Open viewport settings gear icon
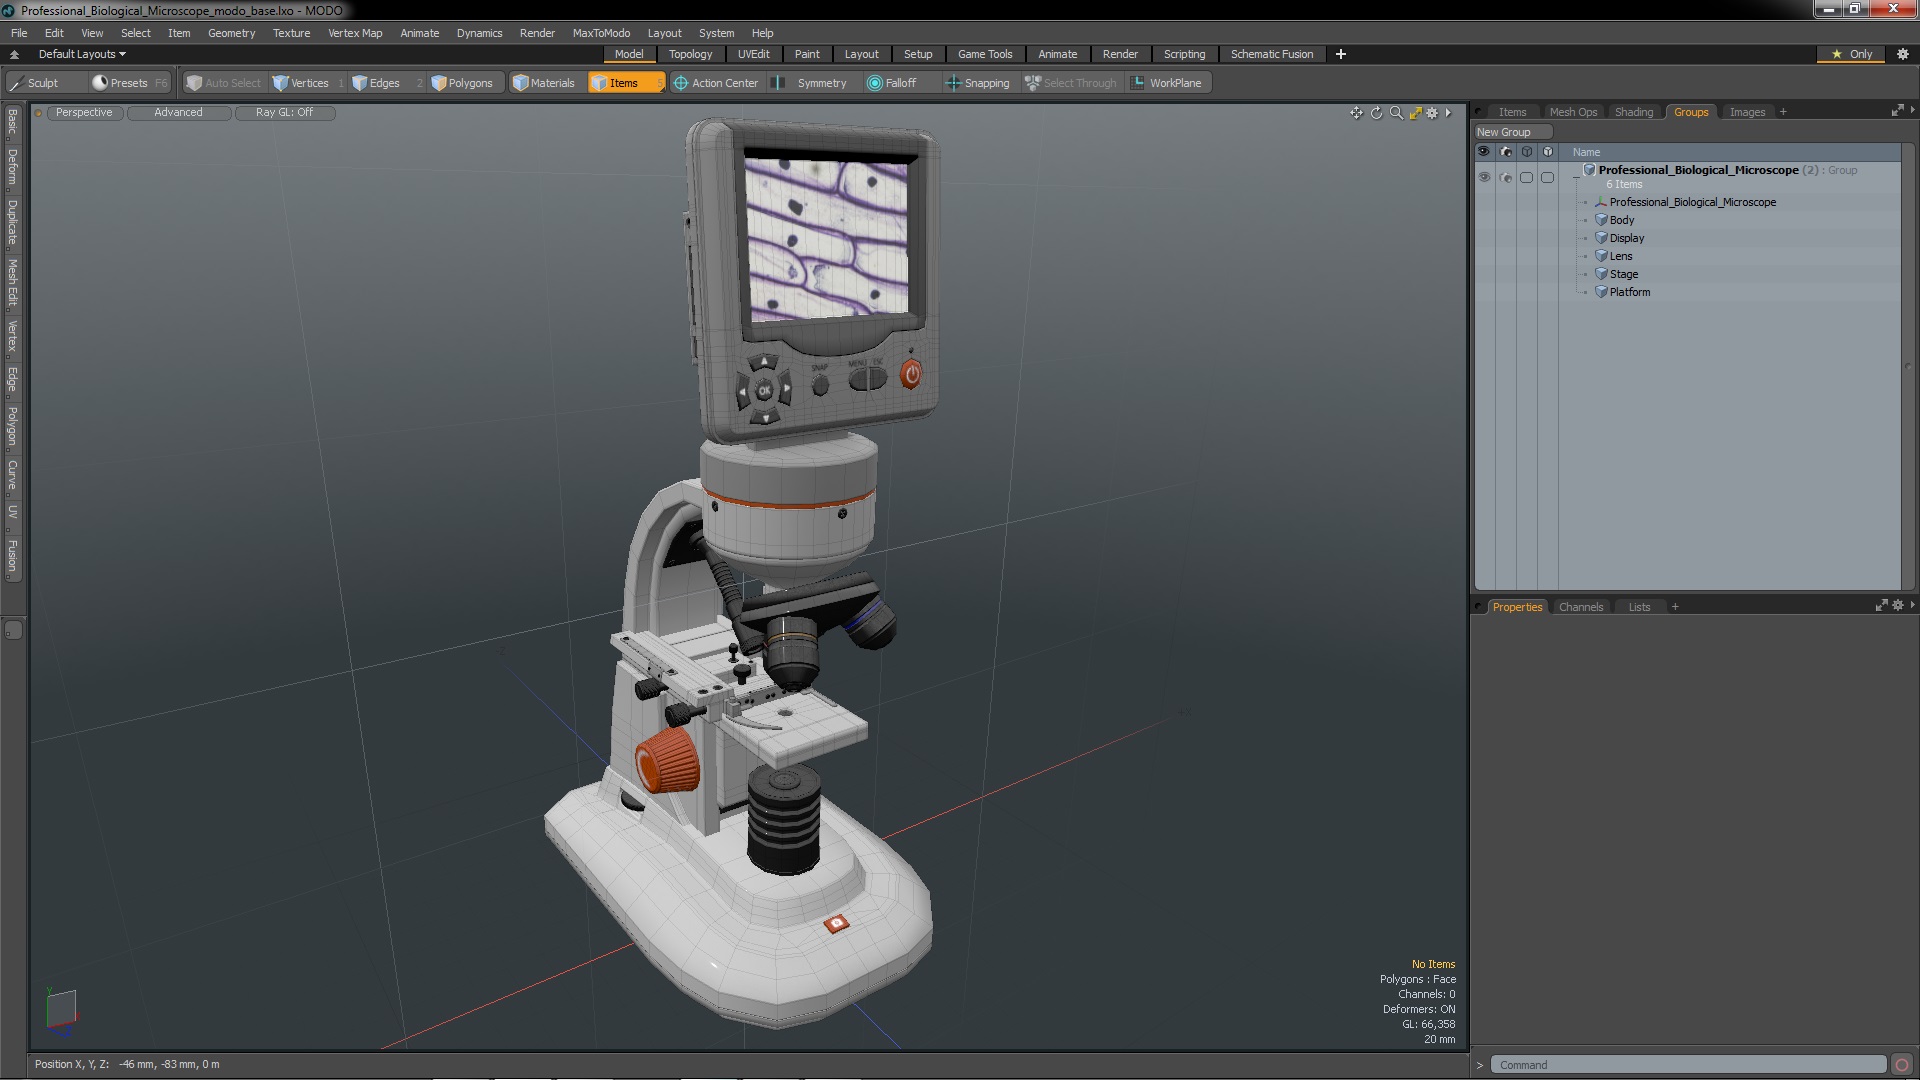This screenshot has width=1920, height=1080. (1432, 113)
